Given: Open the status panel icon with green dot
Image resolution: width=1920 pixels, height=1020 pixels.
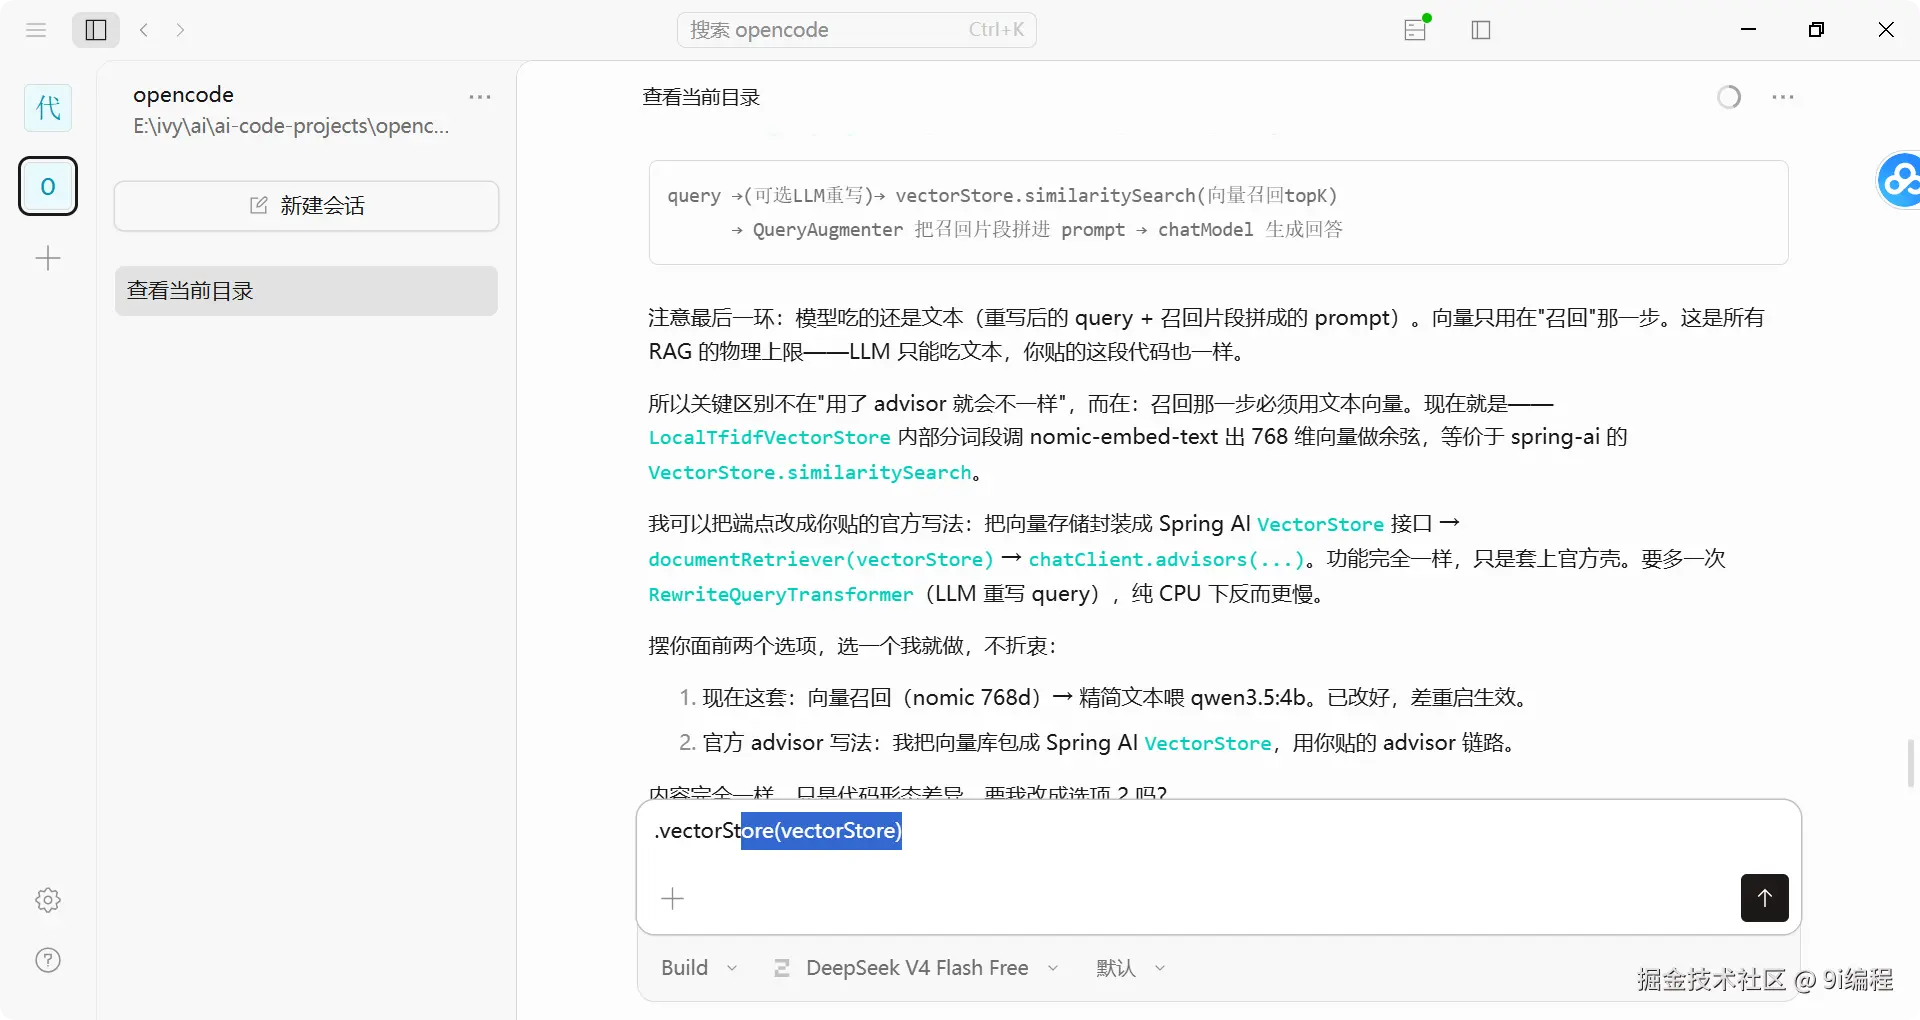Looking at the screenshot, I should pyautogui.click(x=1416, y=29).
